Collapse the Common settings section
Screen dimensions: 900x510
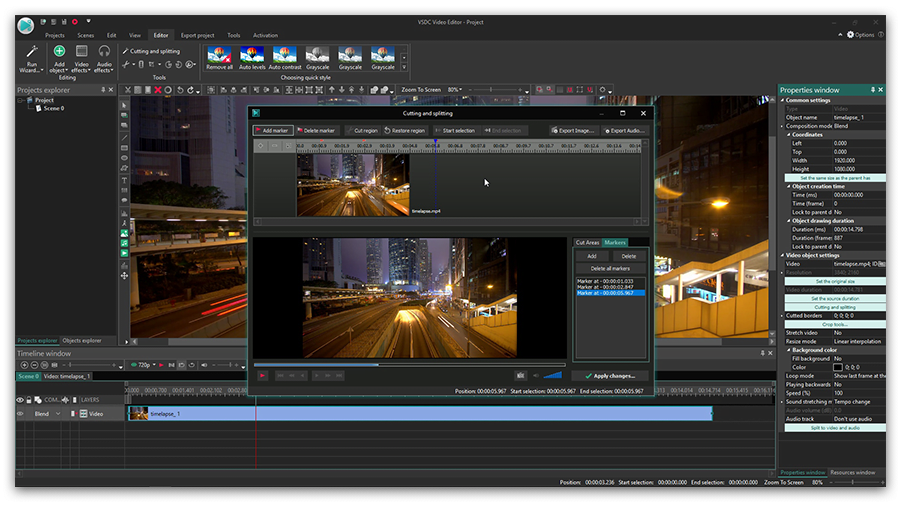tap(782, 100)
